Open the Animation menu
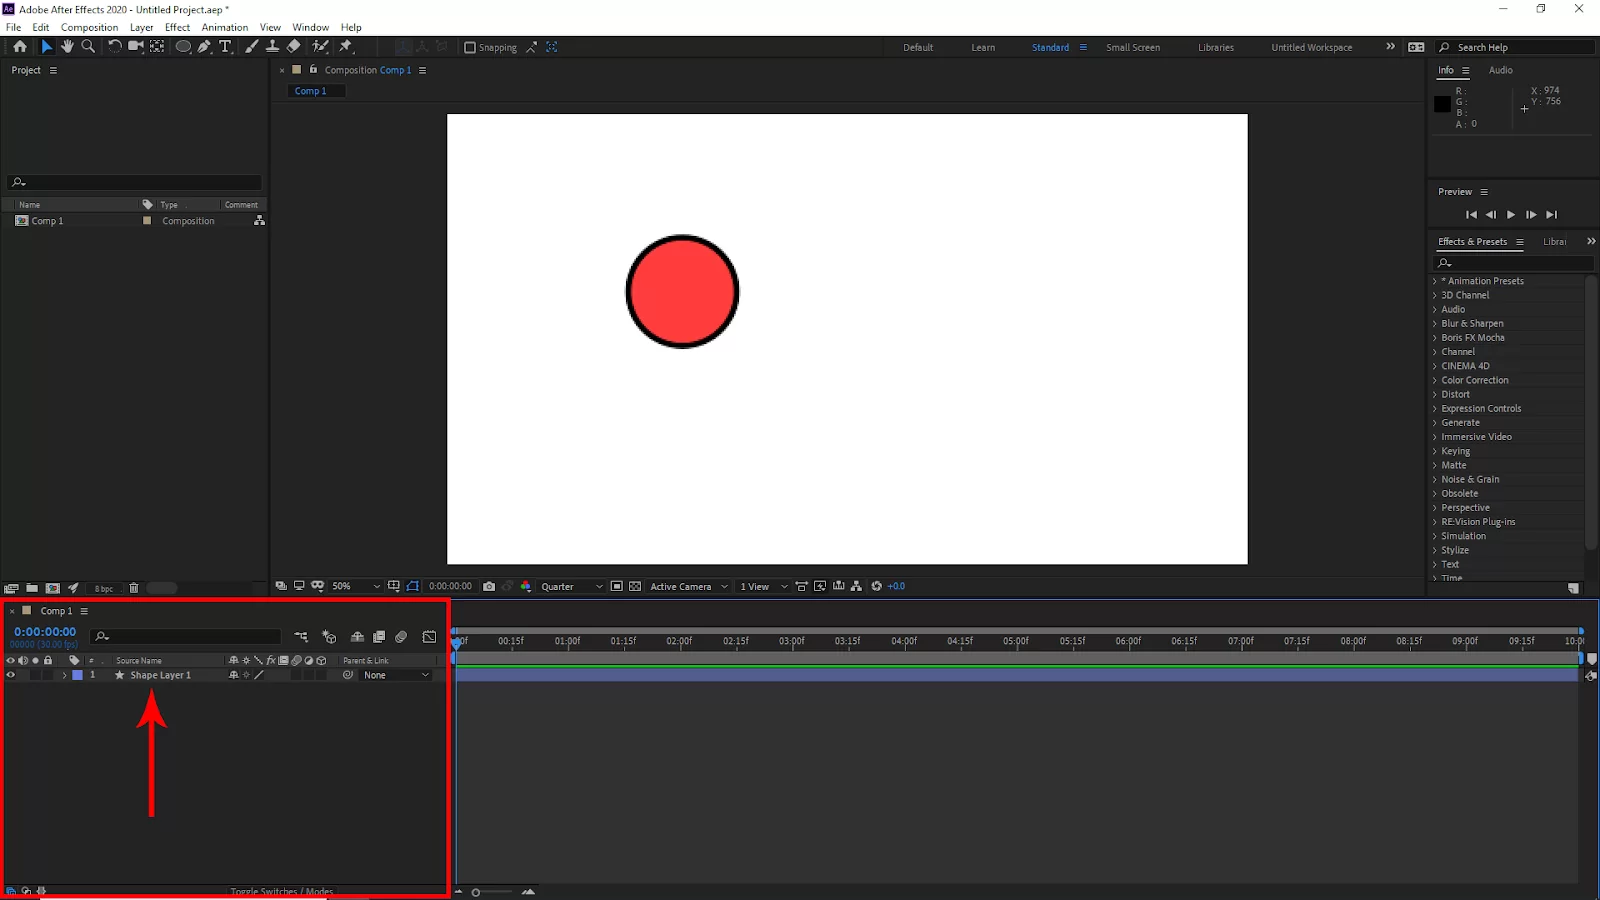1600x900 pixels. pyautogui.click(x=225, y=27)
